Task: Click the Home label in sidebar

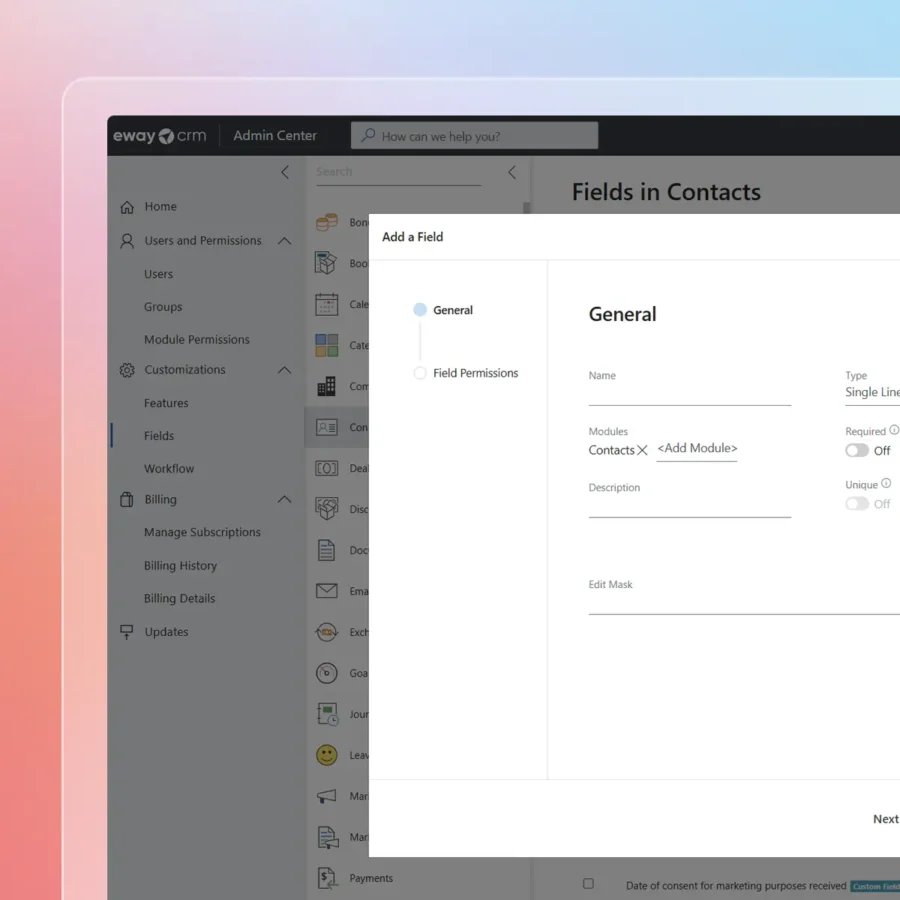Action: pyautogui.click(x=161, y=207)
